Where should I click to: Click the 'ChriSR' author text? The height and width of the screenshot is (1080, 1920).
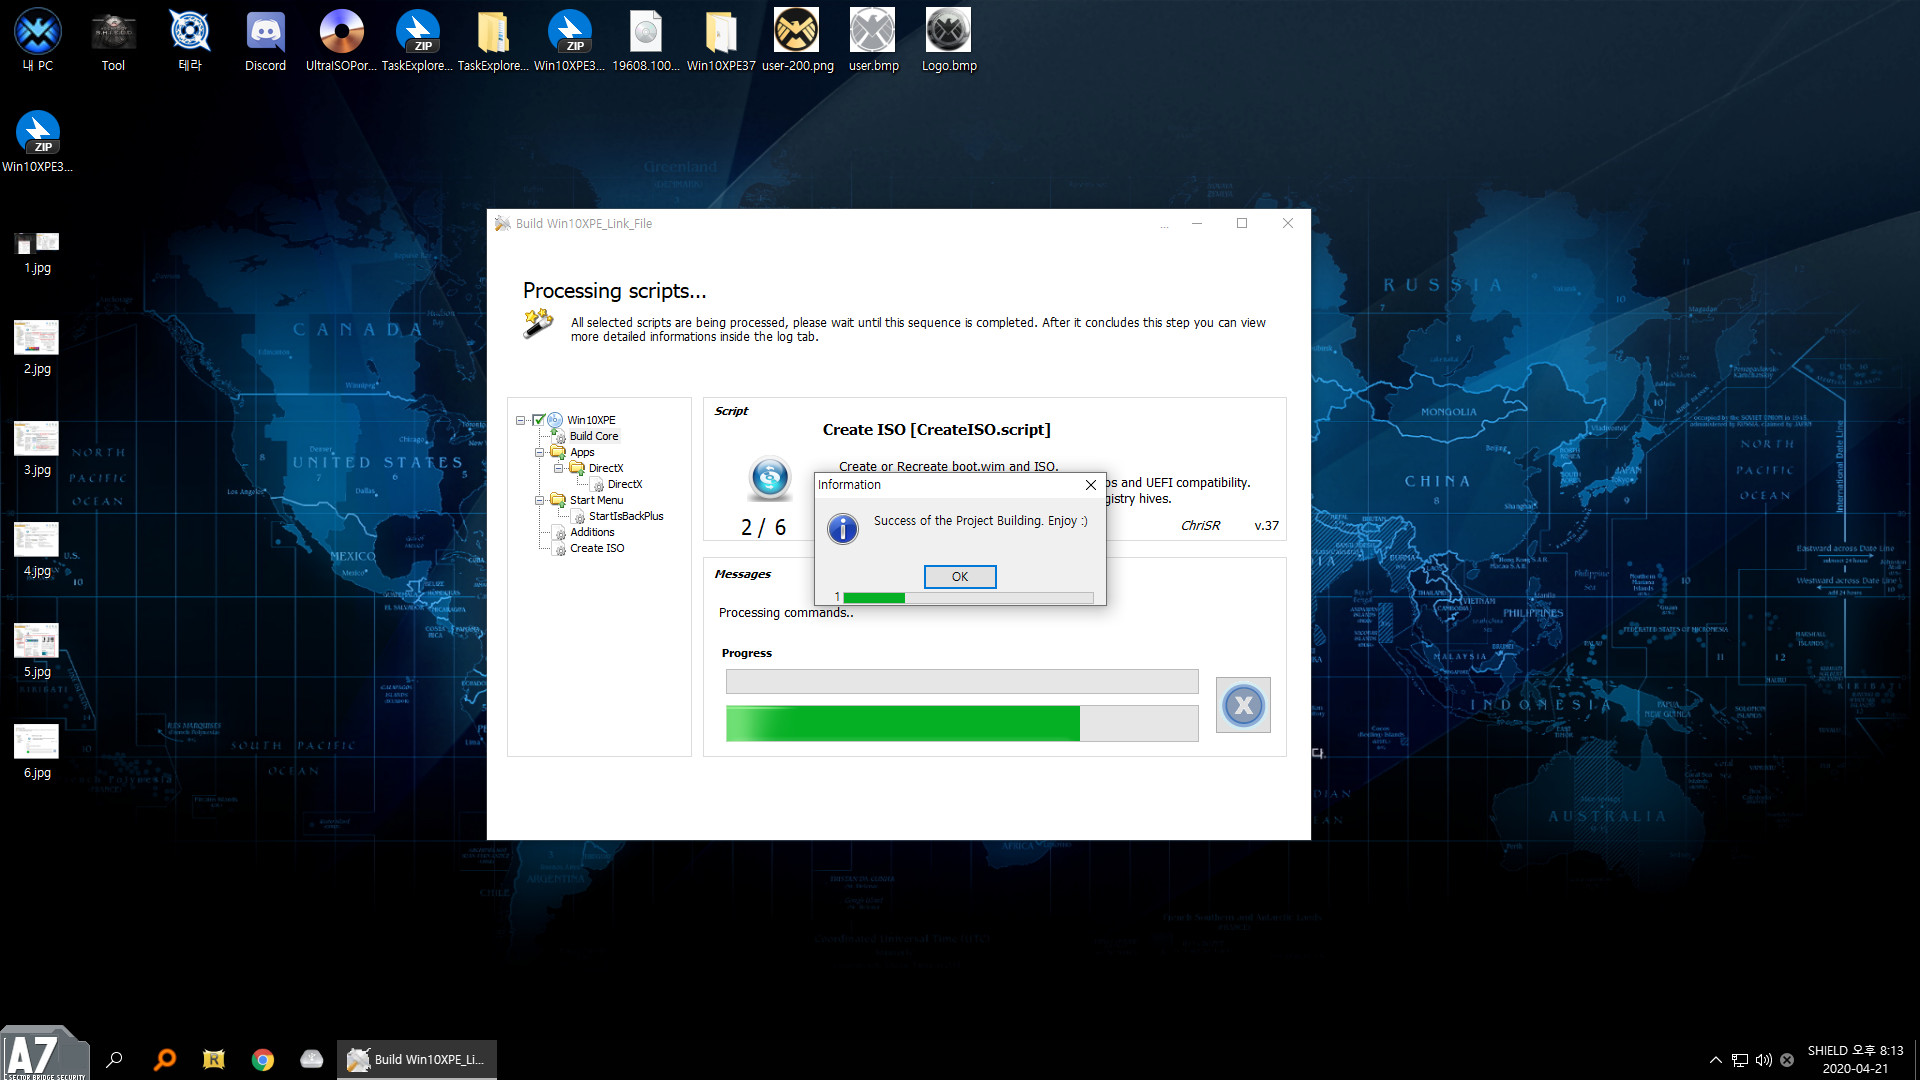pos(1200,526)
